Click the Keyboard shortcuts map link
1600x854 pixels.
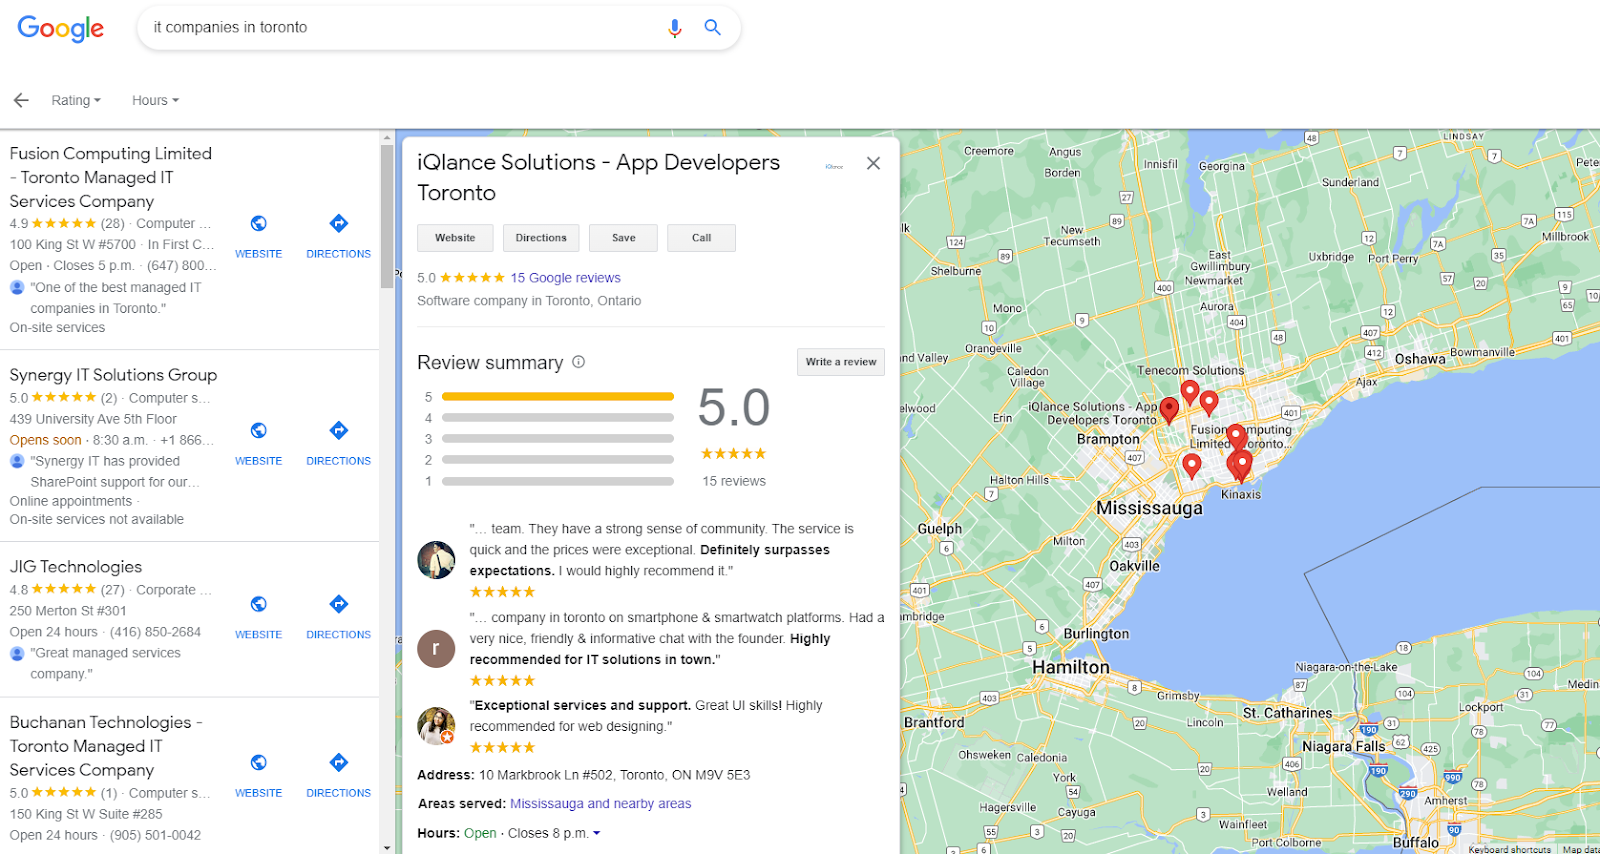tap(1509, 849)
